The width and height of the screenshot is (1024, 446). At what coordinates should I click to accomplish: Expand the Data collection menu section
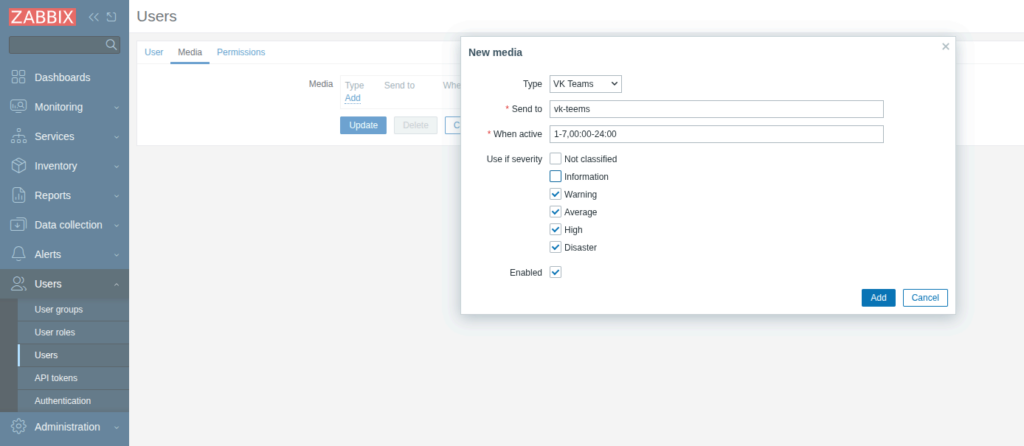click(65, 225)
